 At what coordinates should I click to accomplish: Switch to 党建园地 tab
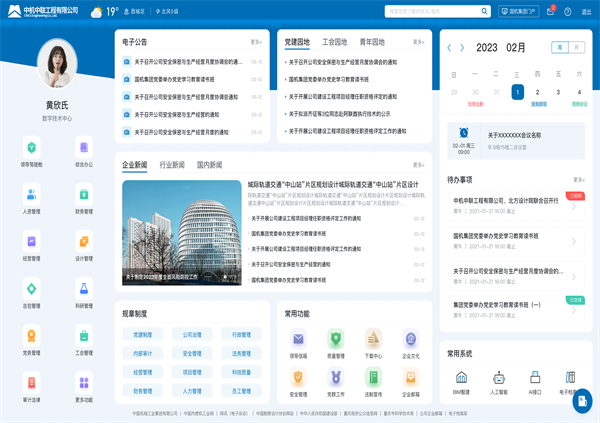click(x=297, y=42)
